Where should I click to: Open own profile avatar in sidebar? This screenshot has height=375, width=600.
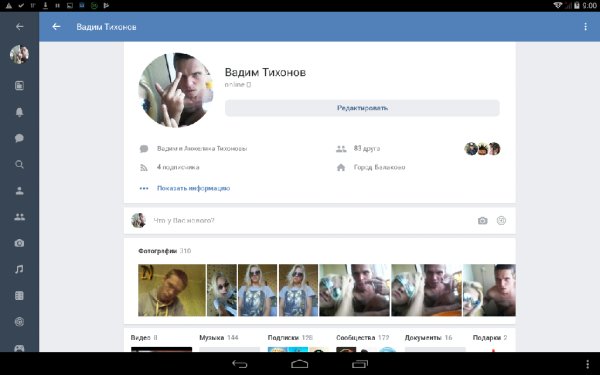tap(19, 54)
